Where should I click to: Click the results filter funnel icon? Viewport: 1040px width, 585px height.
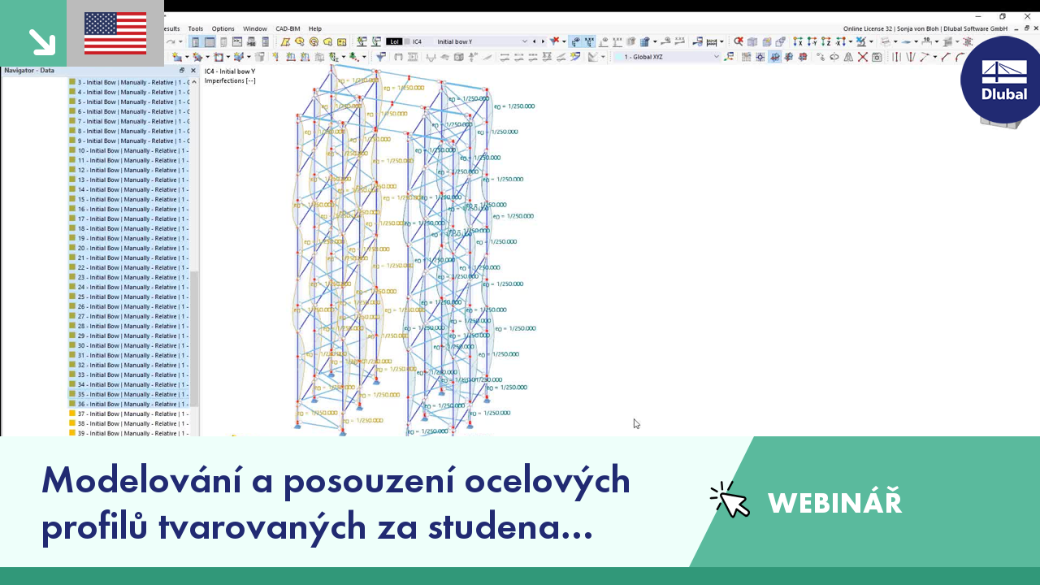point(381,57)
